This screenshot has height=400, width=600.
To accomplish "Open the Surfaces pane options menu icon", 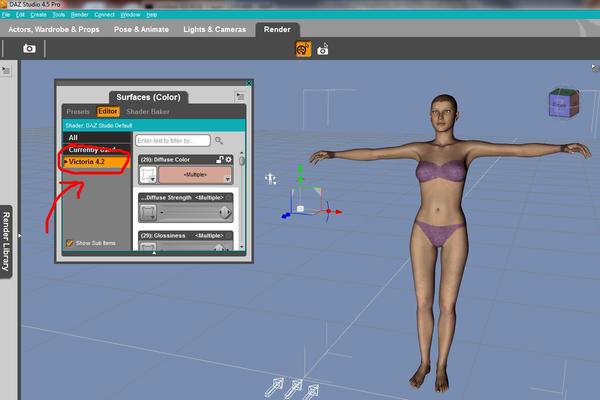I will pos(240,96).
